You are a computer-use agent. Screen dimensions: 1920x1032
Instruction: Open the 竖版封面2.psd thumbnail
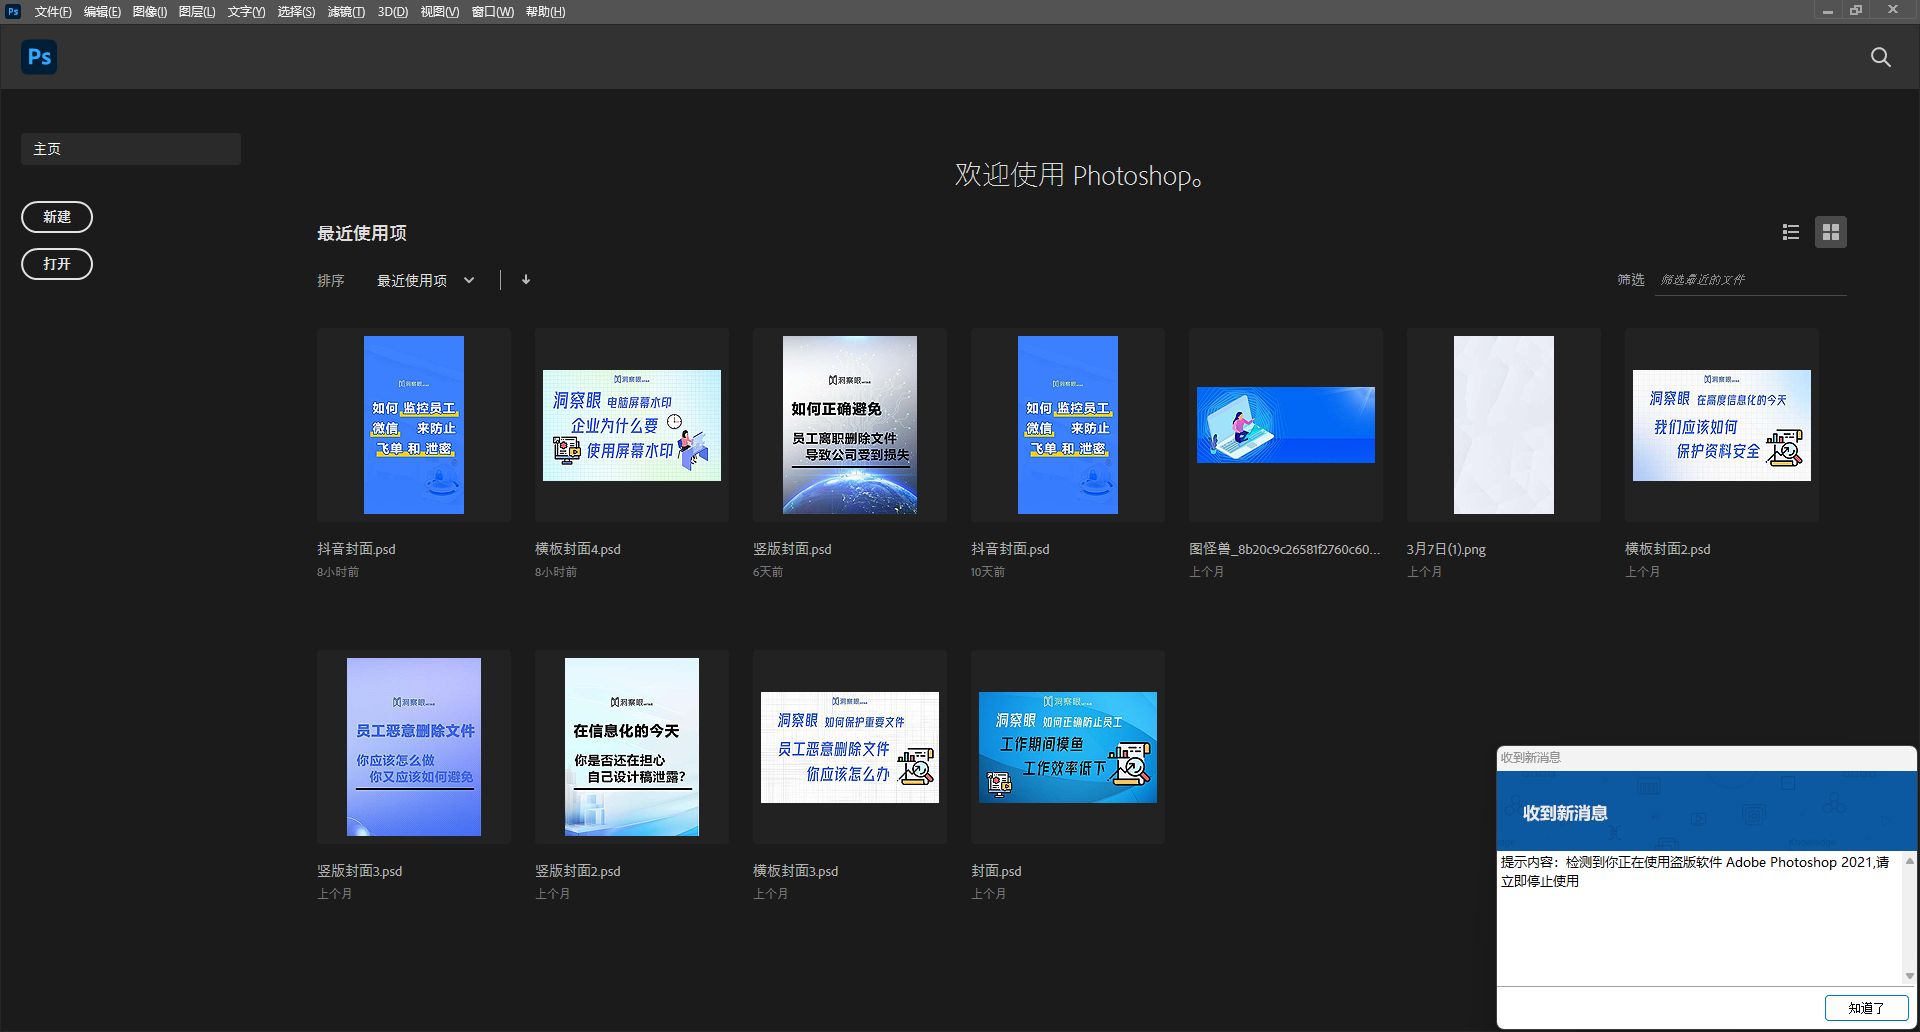632,747
